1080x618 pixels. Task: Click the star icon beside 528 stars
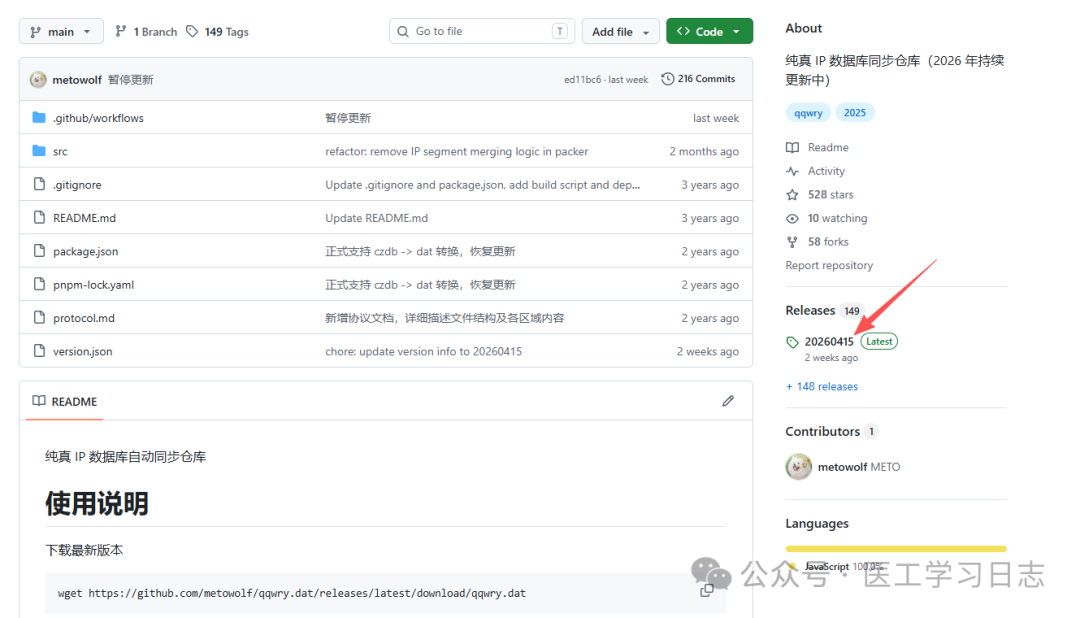pyautogui.click(x=793, y=194)
